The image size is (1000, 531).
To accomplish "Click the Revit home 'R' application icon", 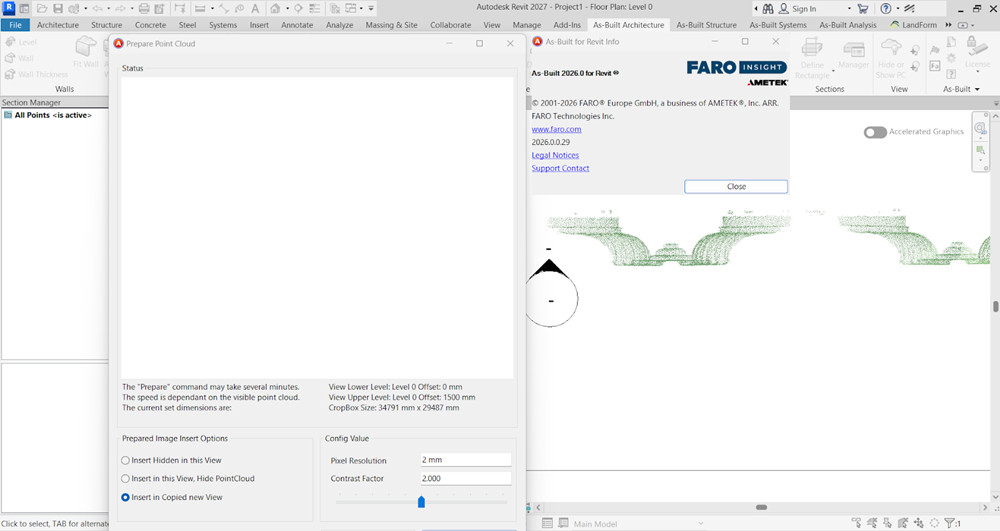I will (9, 8).
